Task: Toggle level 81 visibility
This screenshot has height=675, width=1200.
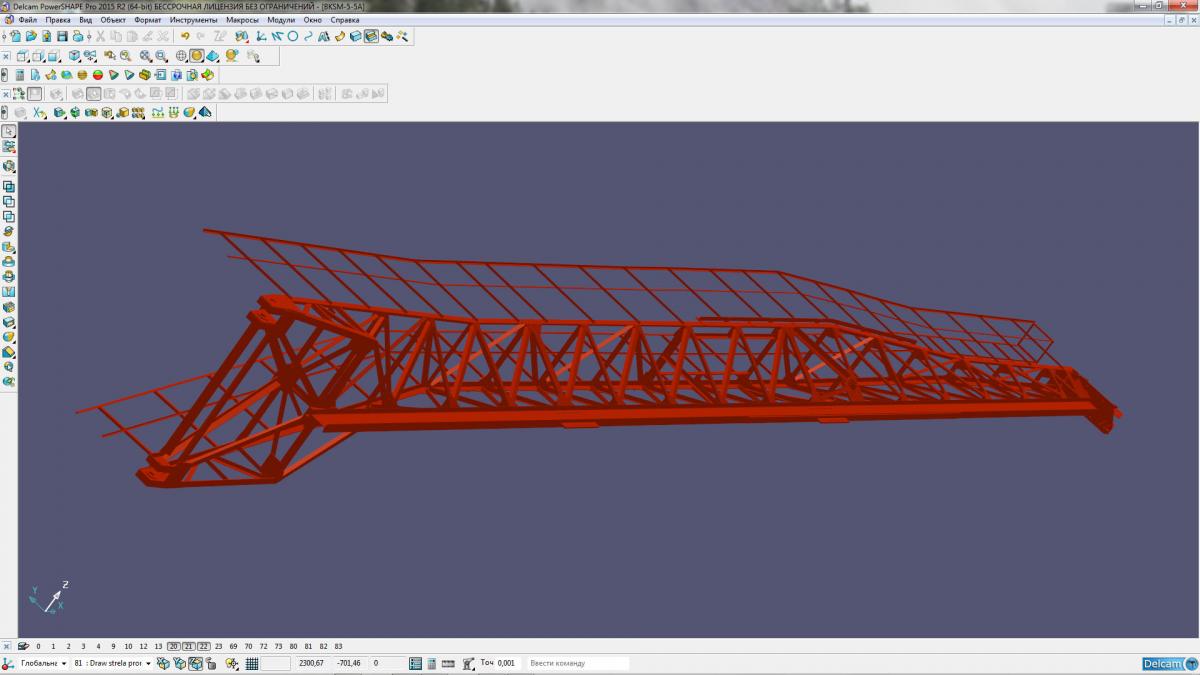Action: tap(308, 646)
